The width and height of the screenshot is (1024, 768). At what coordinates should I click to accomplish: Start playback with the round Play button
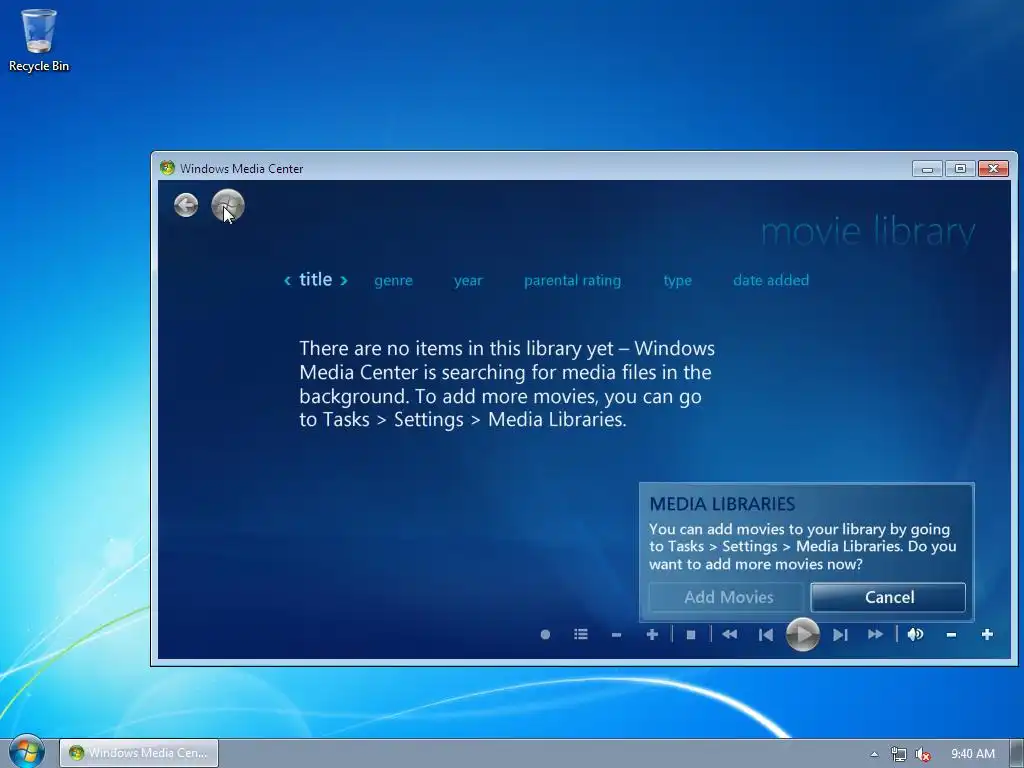pyautogui.click(x=803, y=634)
